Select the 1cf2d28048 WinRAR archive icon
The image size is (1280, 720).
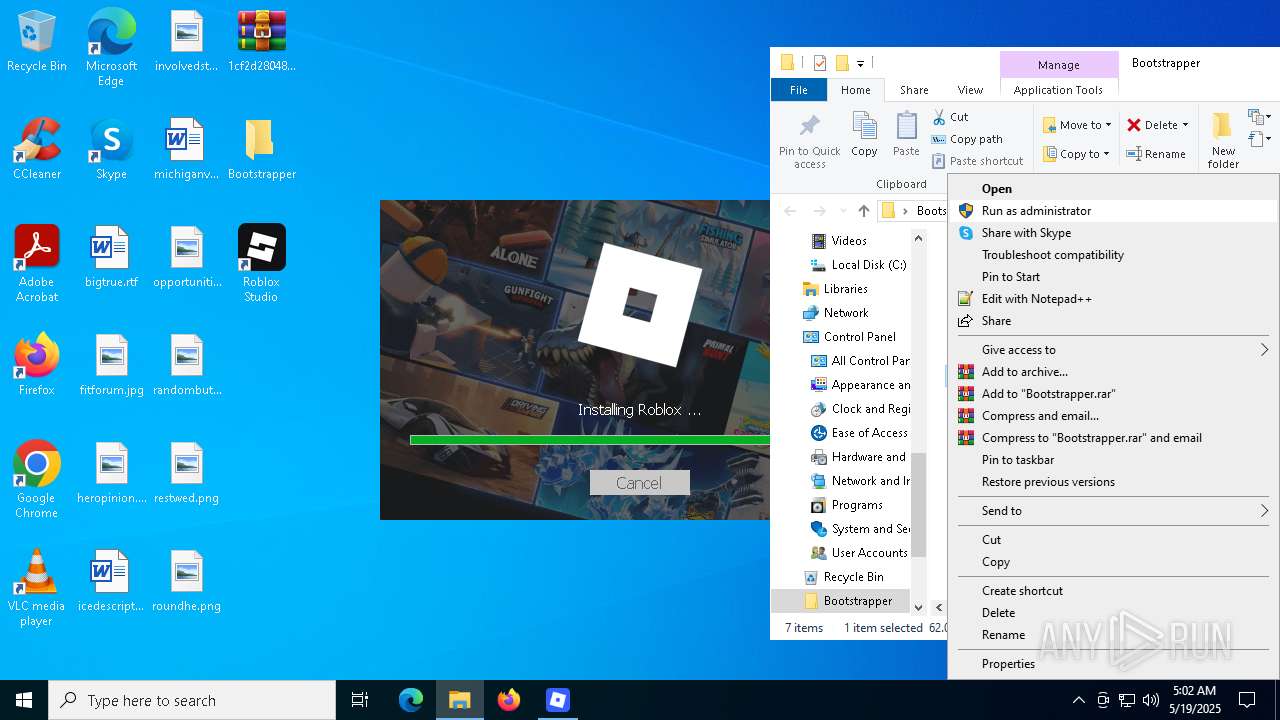point(261,41)
